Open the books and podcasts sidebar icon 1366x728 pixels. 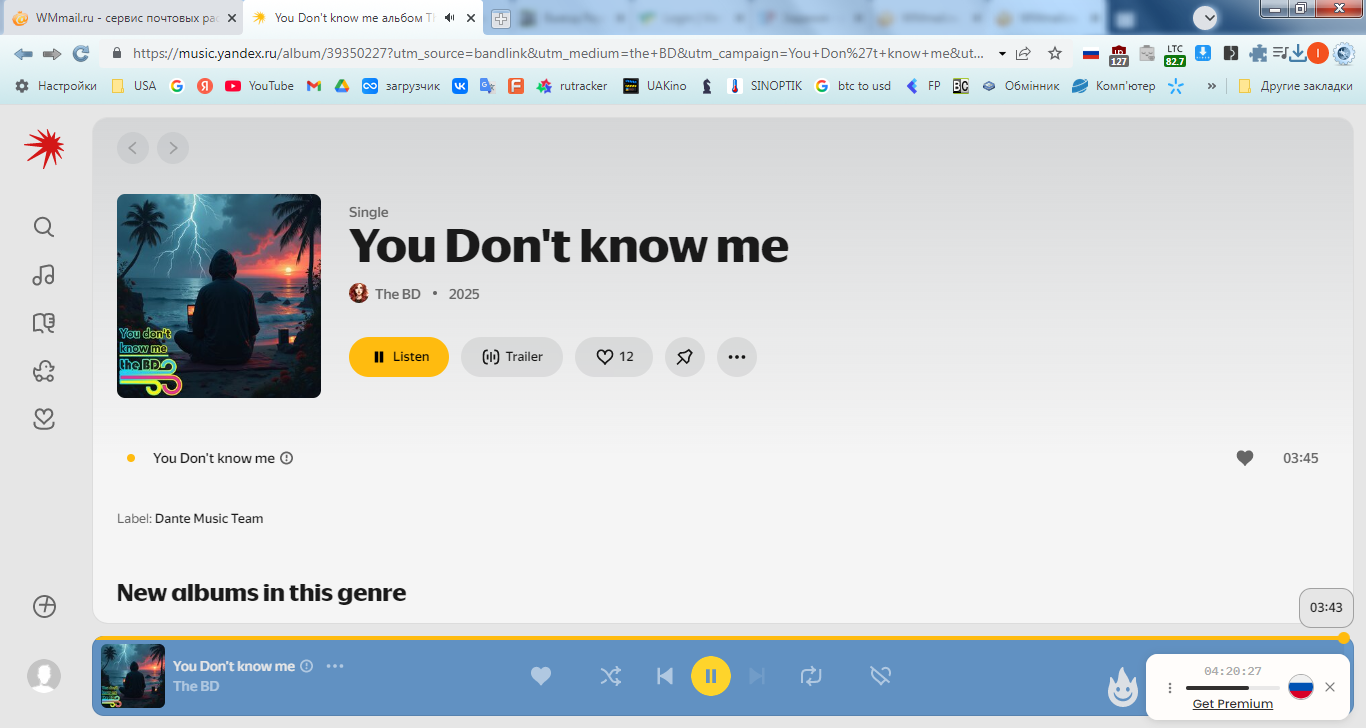pyautogui.click(x=44, y=323)
